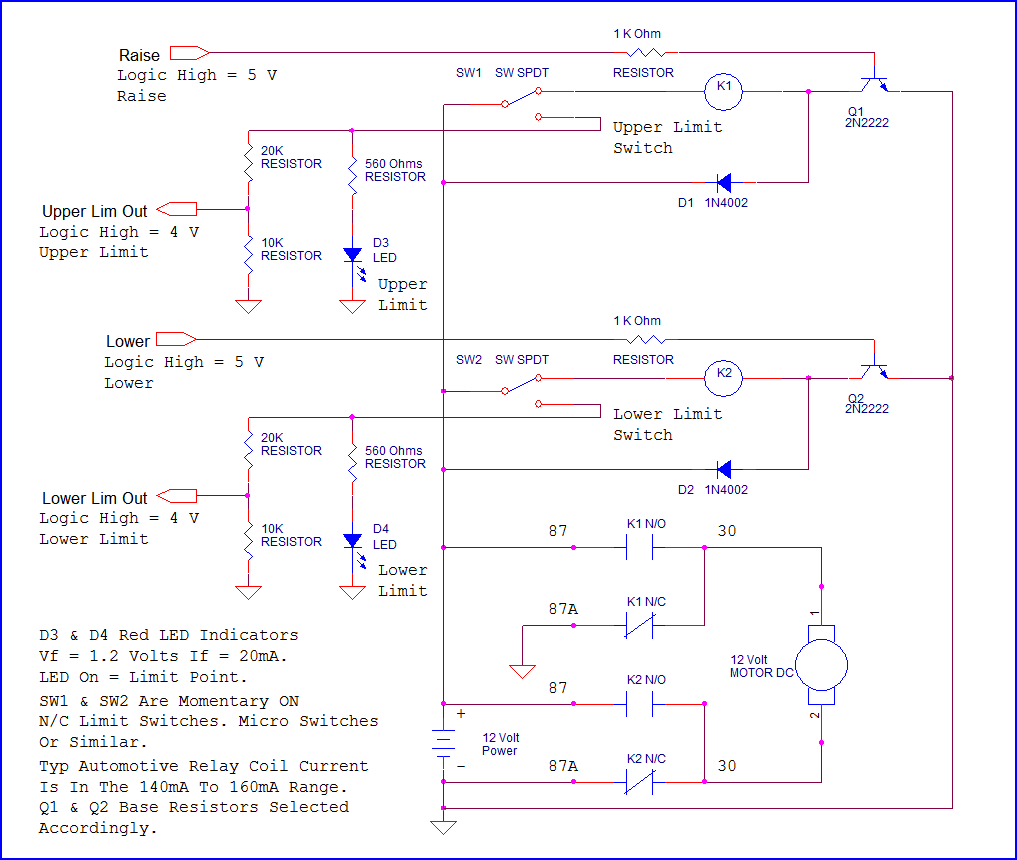Select the upper 560 Ohms resistor symbol
The width and height of the screenshot is (1017, 860).
click(353, 176)
